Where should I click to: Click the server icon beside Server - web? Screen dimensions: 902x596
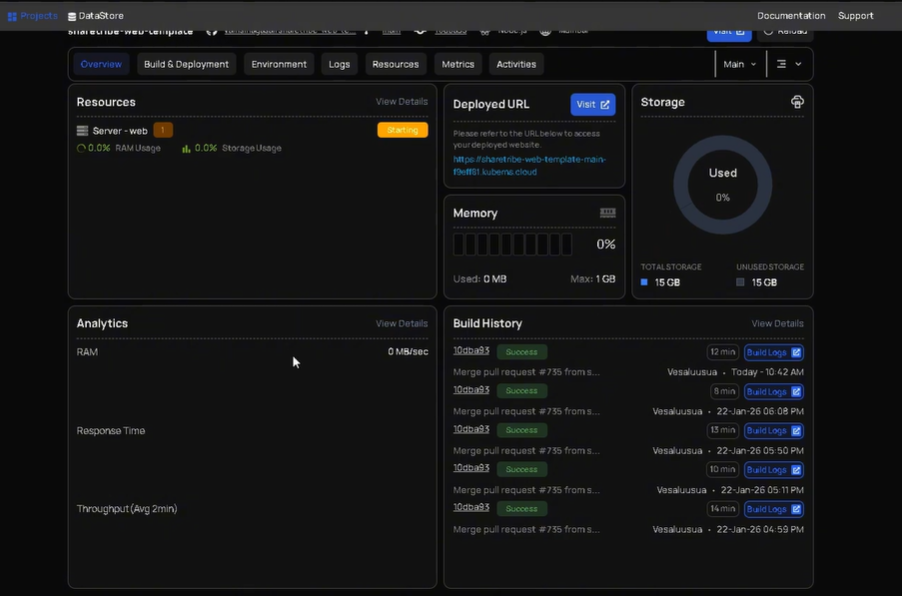(82, 130)
